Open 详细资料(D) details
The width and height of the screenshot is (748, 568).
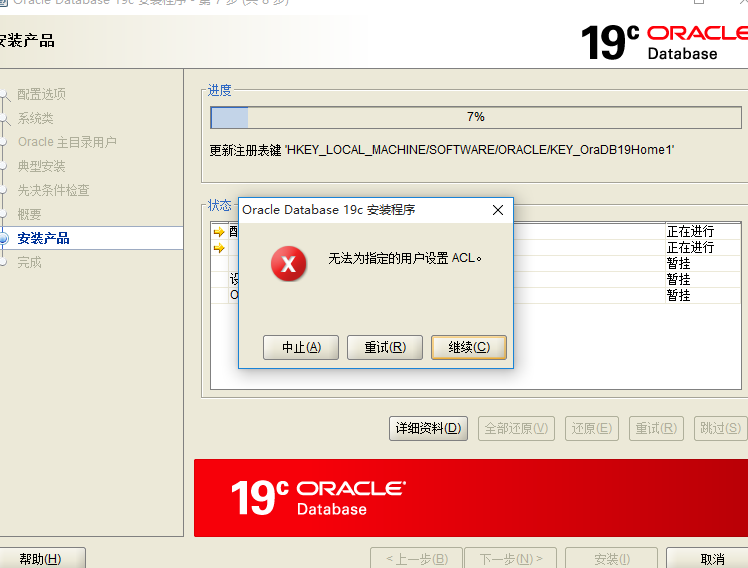pyautogui.click(x=428, y=428)
